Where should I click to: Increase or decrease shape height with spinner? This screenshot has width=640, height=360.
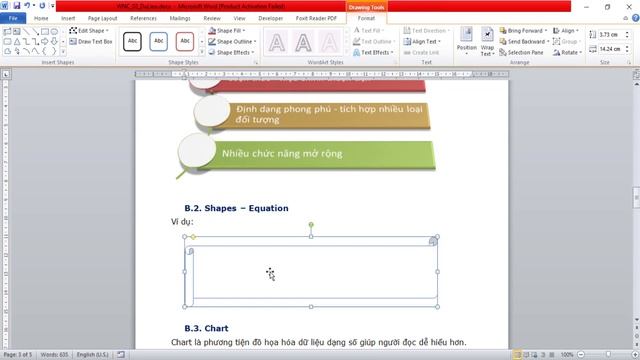tap(627, 35)
